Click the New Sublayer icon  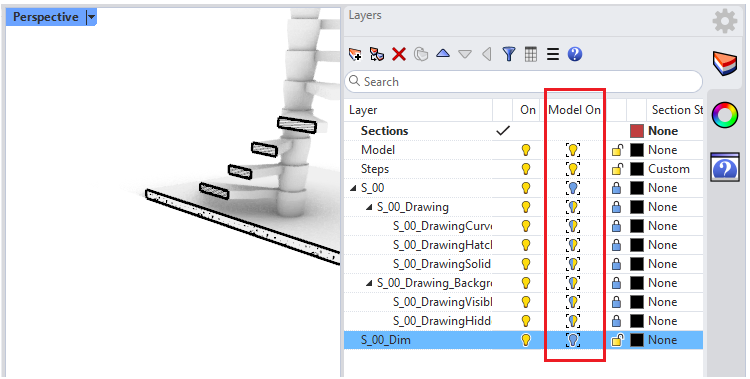point(377,54)
